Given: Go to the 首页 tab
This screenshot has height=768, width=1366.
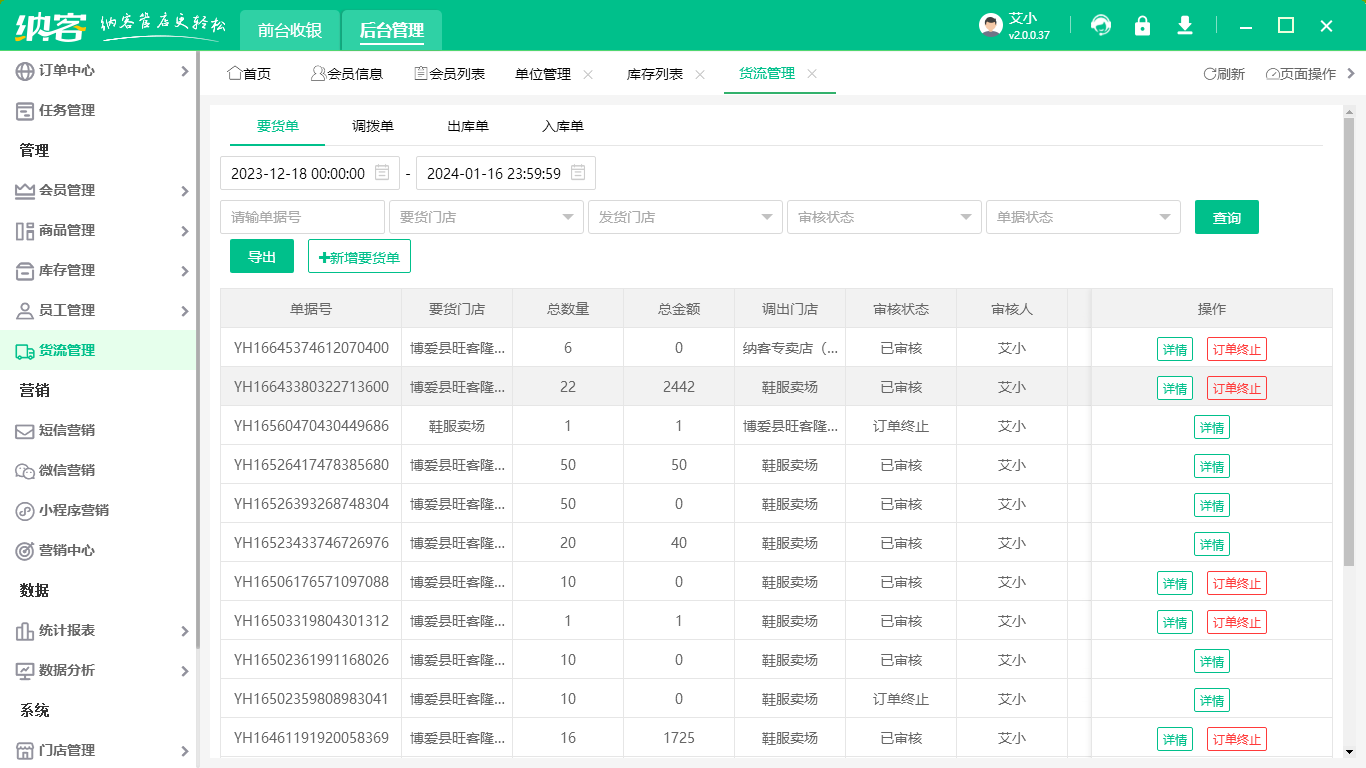Looking at the screenshot, I should click(x=250, y=74).
